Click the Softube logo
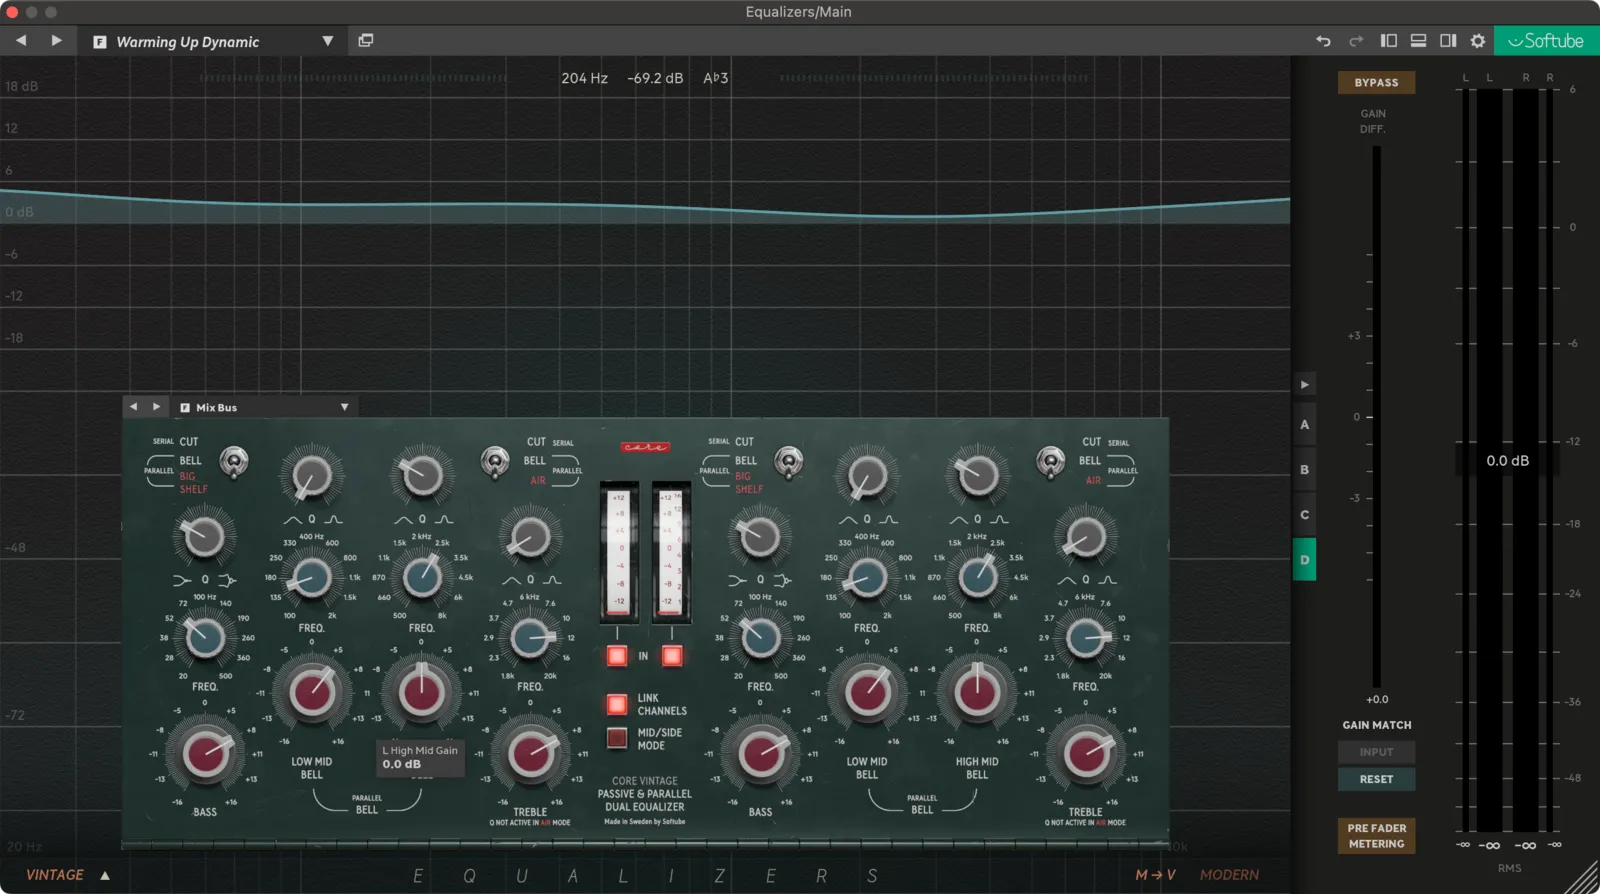 1546,41
